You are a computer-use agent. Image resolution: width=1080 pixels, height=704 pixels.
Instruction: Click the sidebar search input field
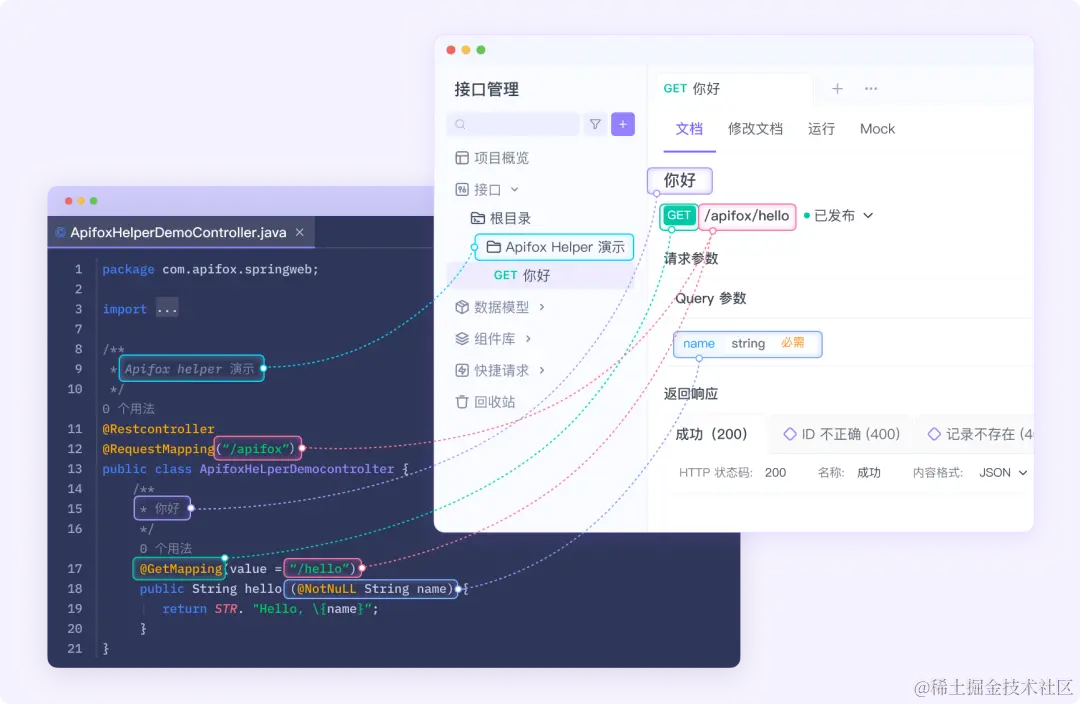point(512,124)
